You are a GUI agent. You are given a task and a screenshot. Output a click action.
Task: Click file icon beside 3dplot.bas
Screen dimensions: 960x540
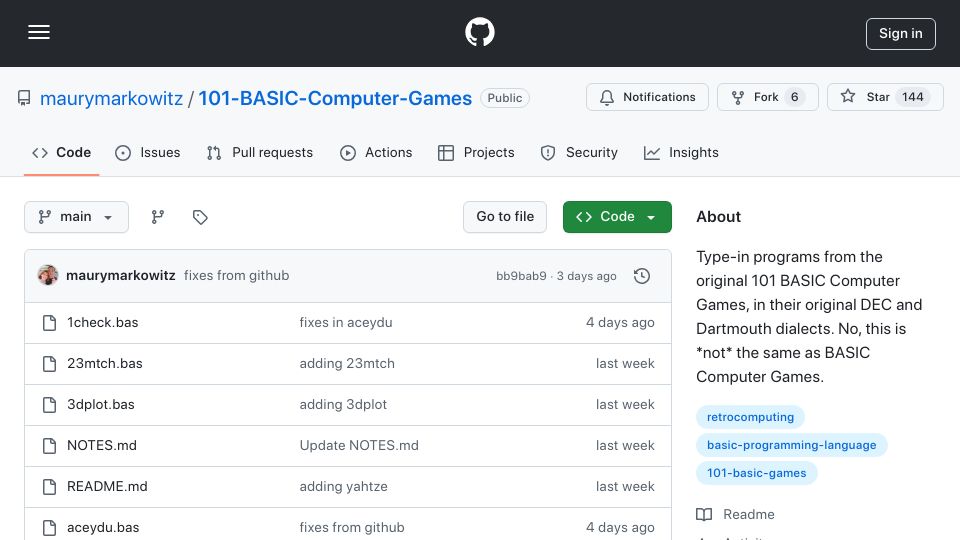(50, 405)
